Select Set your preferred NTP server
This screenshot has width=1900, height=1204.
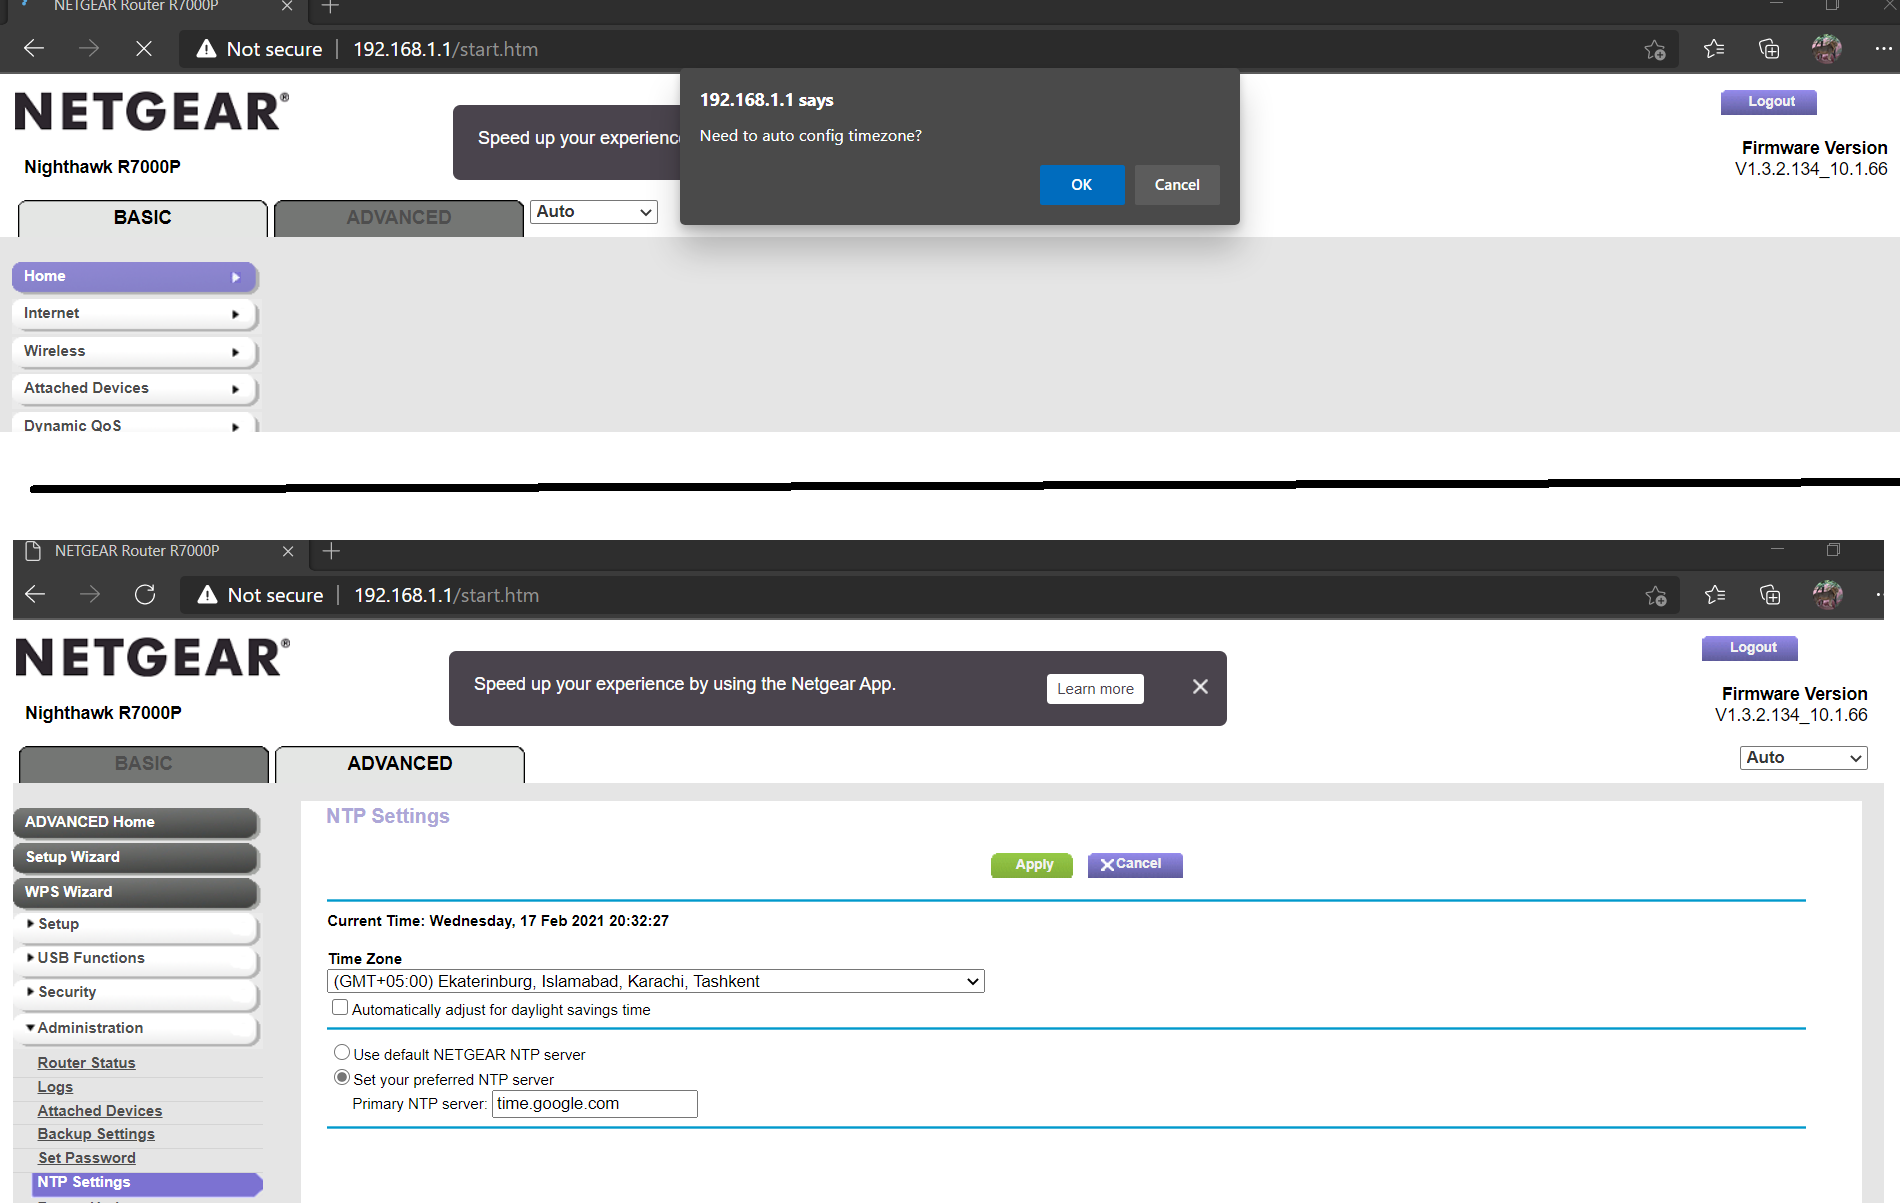pyautogui.click(x=342, y=1077)
